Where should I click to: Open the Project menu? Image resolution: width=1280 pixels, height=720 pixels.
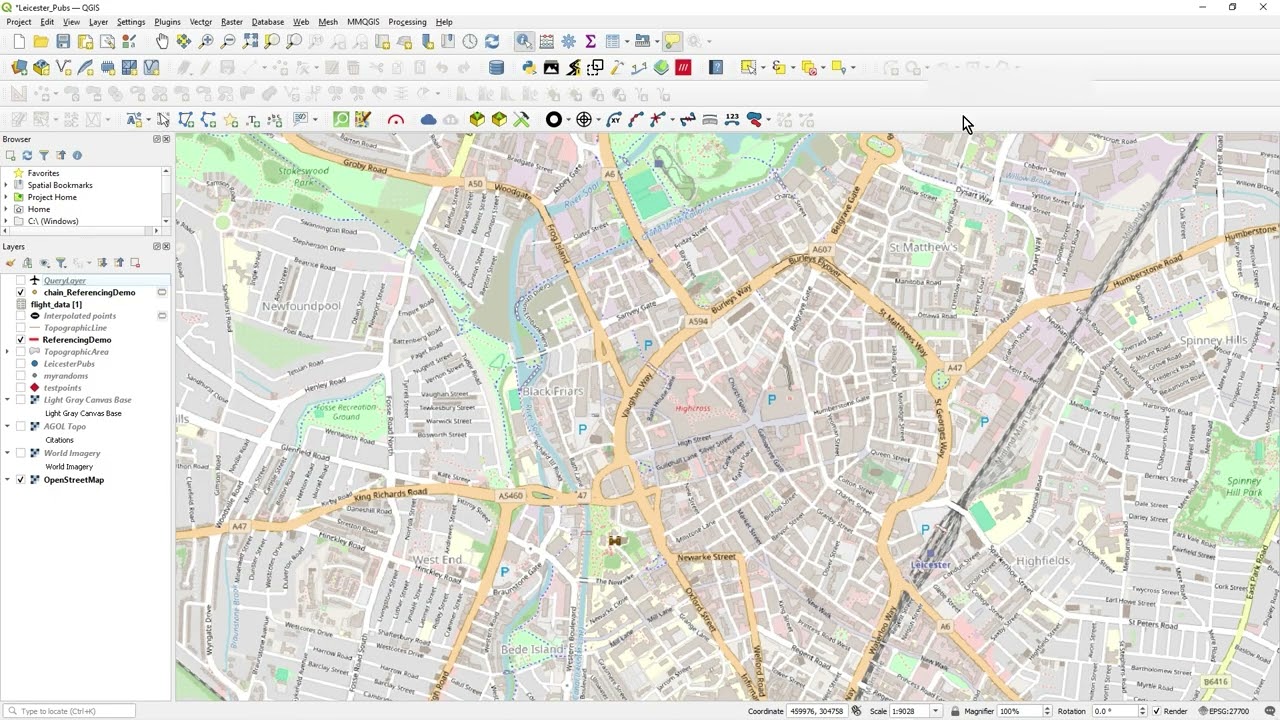[19, 22]
